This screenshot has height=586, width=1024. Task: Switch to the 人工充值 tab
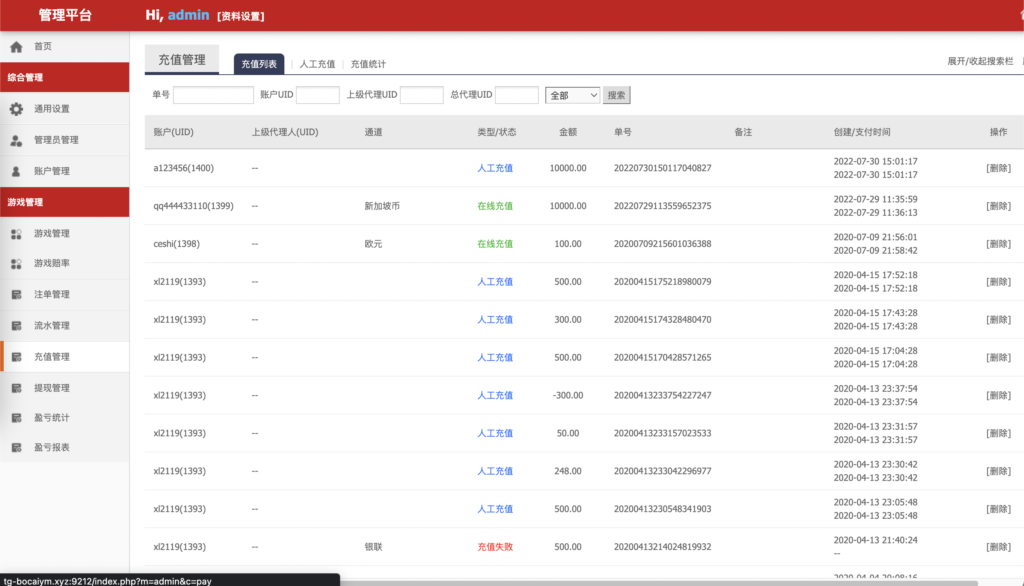point(317,64)
